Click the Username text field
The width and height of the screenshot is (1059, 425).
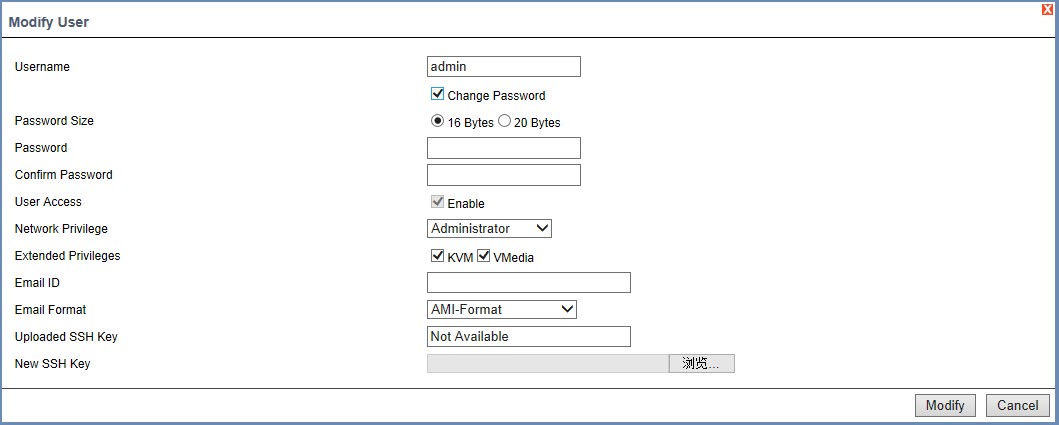click(x=503, y=67)
